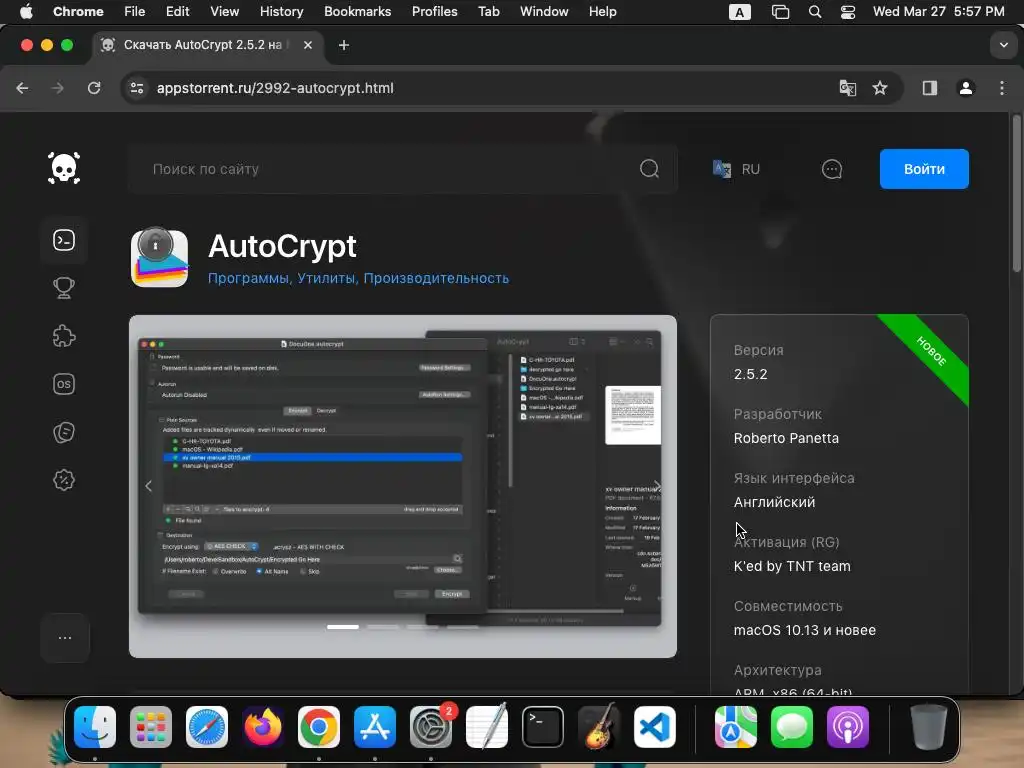Screen dimensions: 1024x768
Task: Close the AutoCrypt tab
Action: point(308,45)
